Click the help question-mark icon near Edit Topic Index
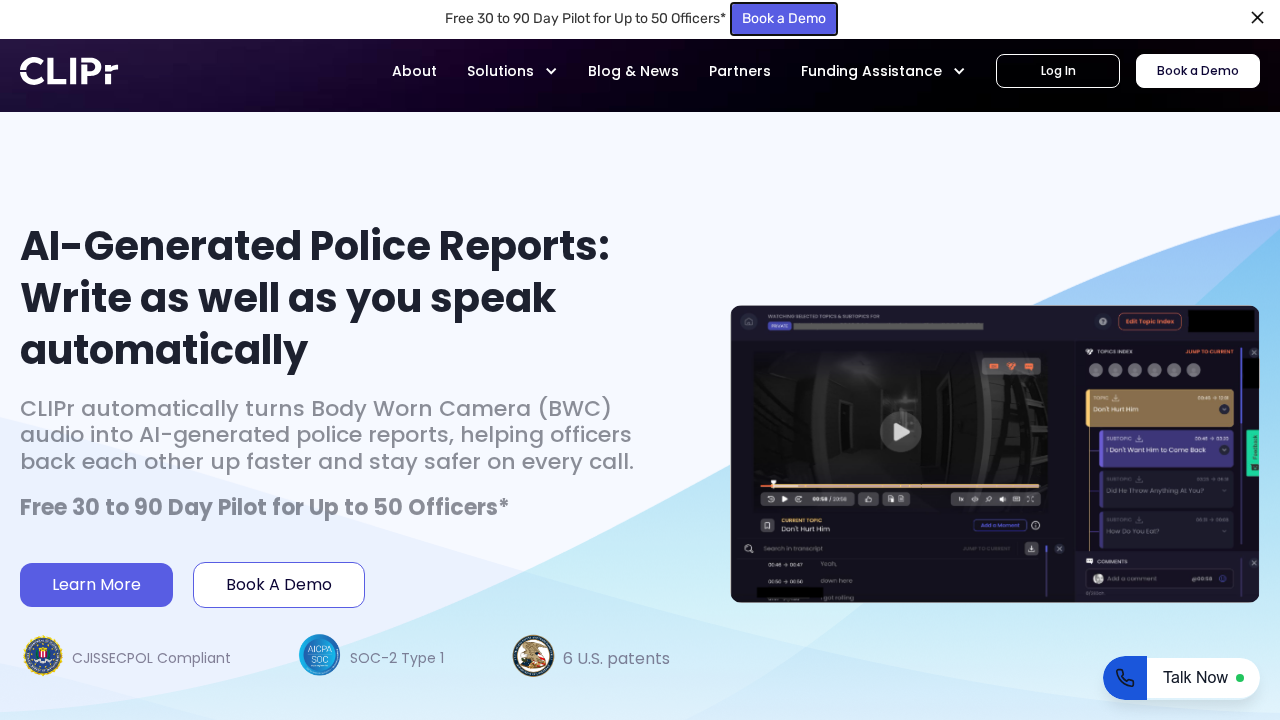This screenshot has width=1280, height=720. click(x=1102, y=321)
